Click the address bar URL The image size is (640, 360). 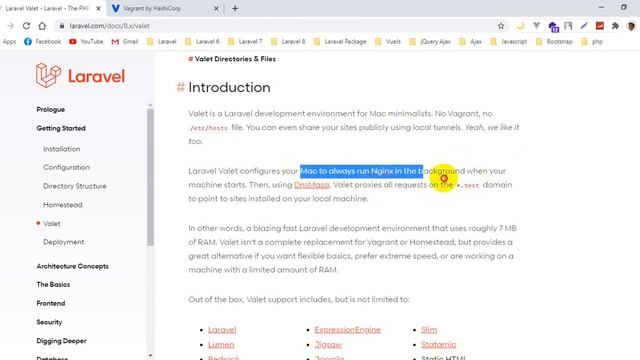click(109, 26)
